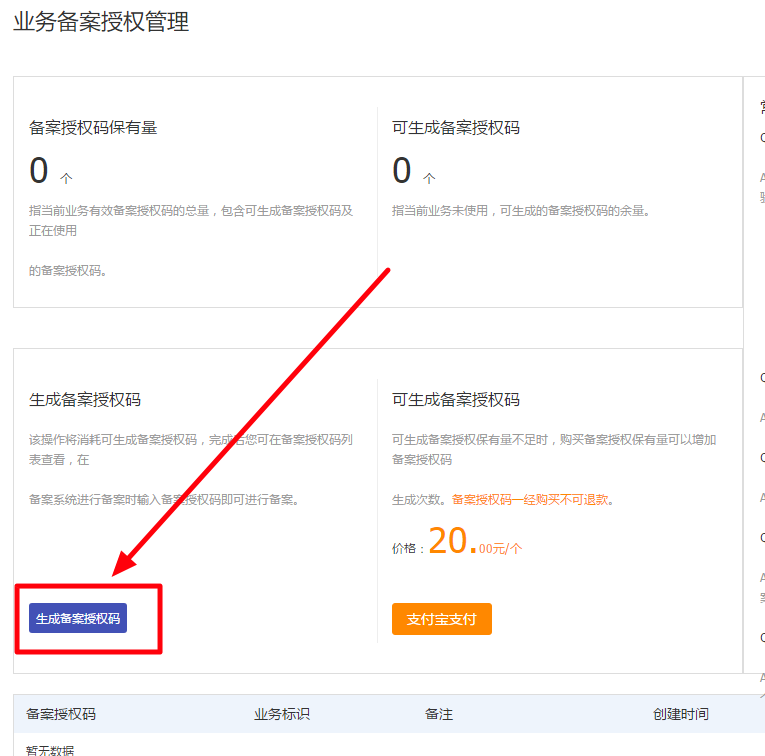The width and height of the screenshot is (765, 756).
Task: Click the 备注 column header
Action: tap(439, 714)
